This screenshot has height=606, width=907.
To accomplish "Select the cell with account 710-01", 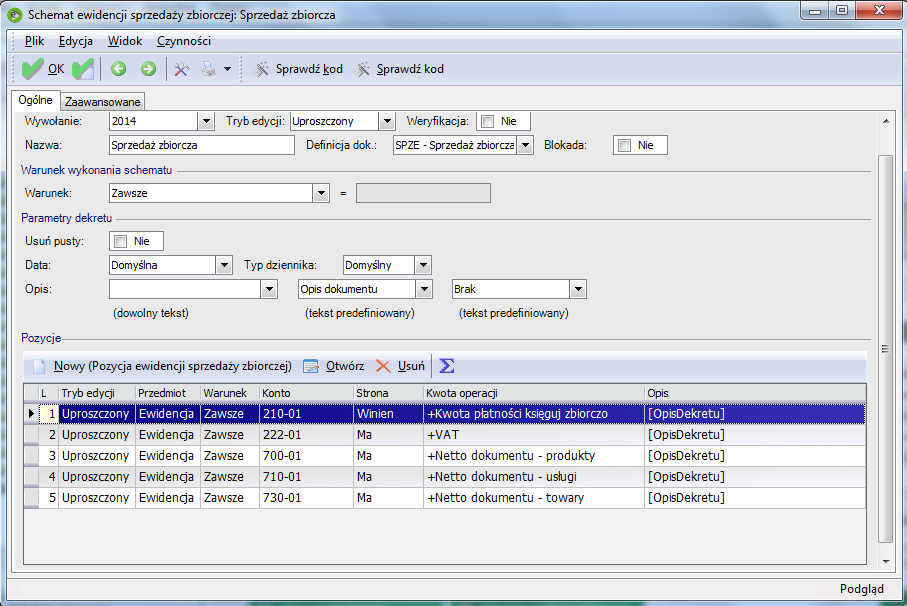I will 307,476.
